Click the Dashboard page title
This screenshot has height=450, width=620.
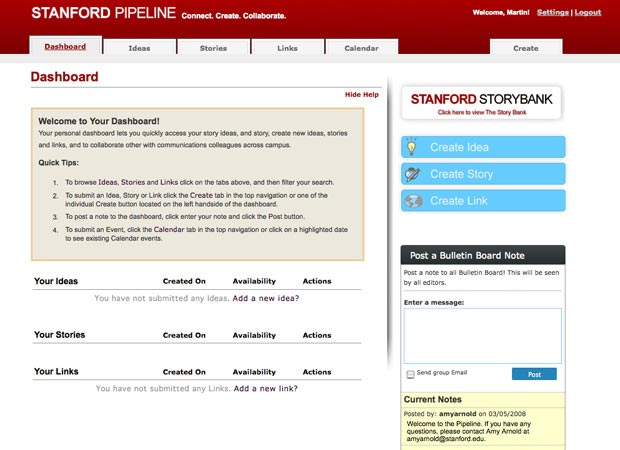(64, 76)
